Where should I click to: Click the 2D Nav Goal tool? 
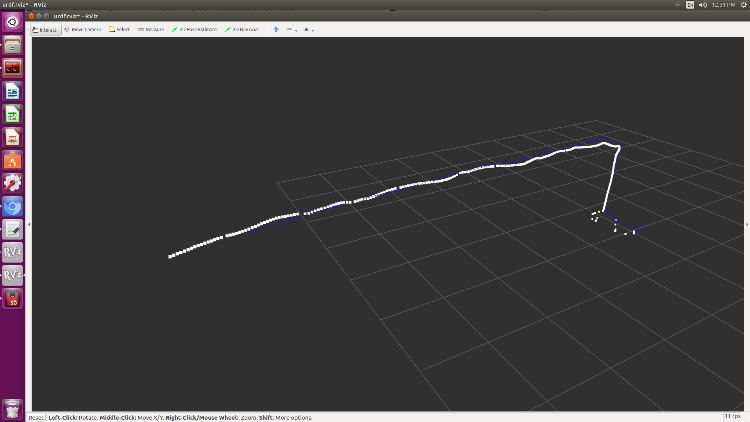pos(242,30)
